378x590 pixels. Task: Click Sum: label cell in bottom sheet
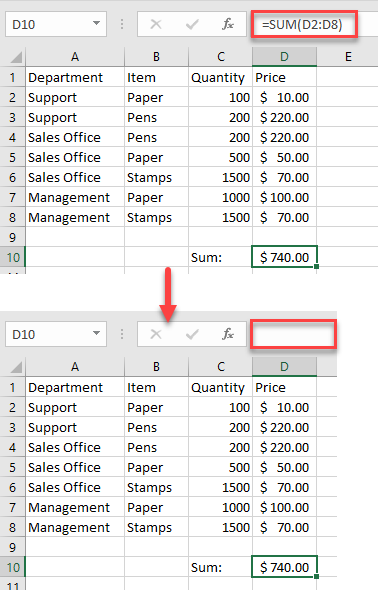click(x=220, y=567)
